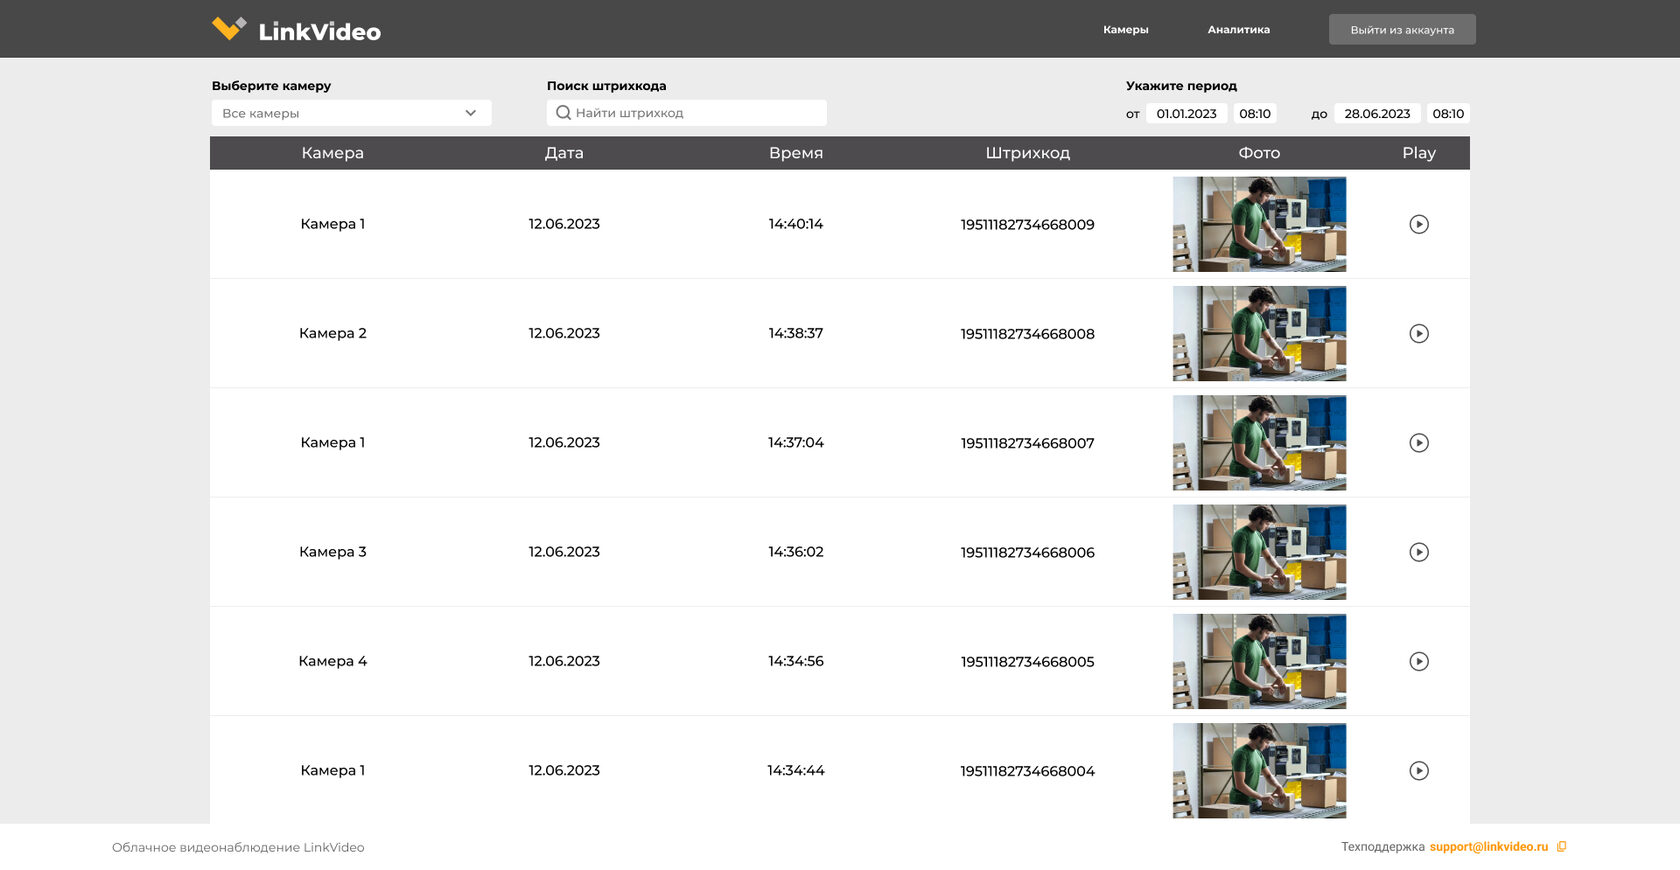Select barcode 19511182734668008 text
The width and height of the screenshot is (1680, 870).
click(x=1028, y=333)
